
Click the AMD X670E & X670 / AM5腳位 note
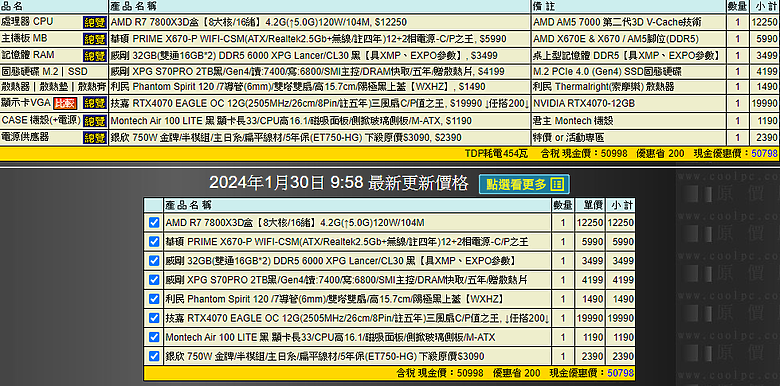click(x=616, y=39)
